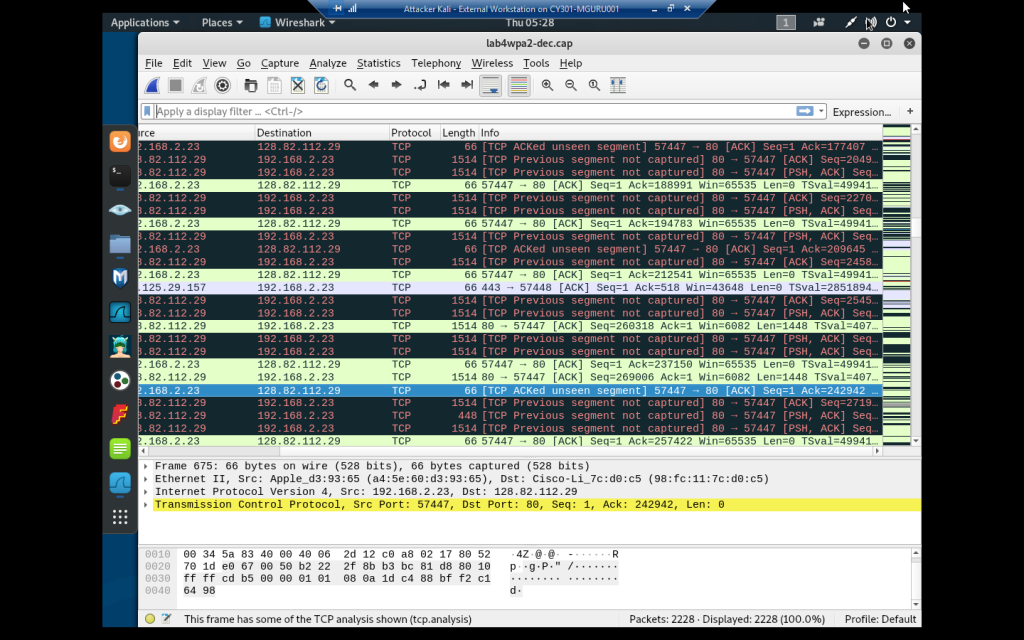Open the system menu arrow beside power icon

click(x=907, y=22)
